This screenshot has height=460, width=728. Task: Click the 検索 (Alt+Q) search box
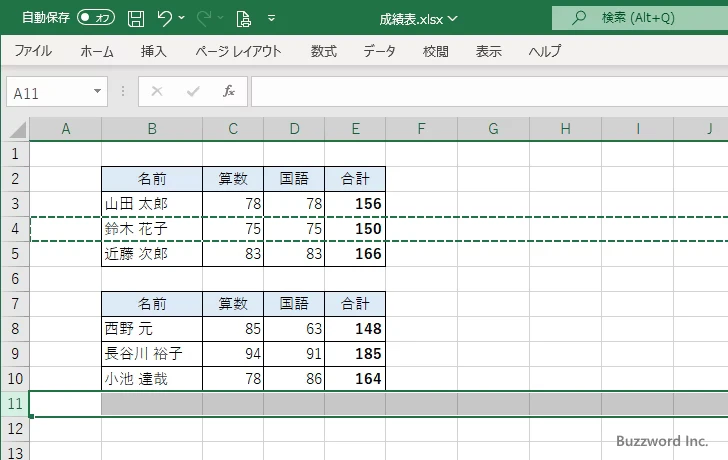tap(640, 18)
